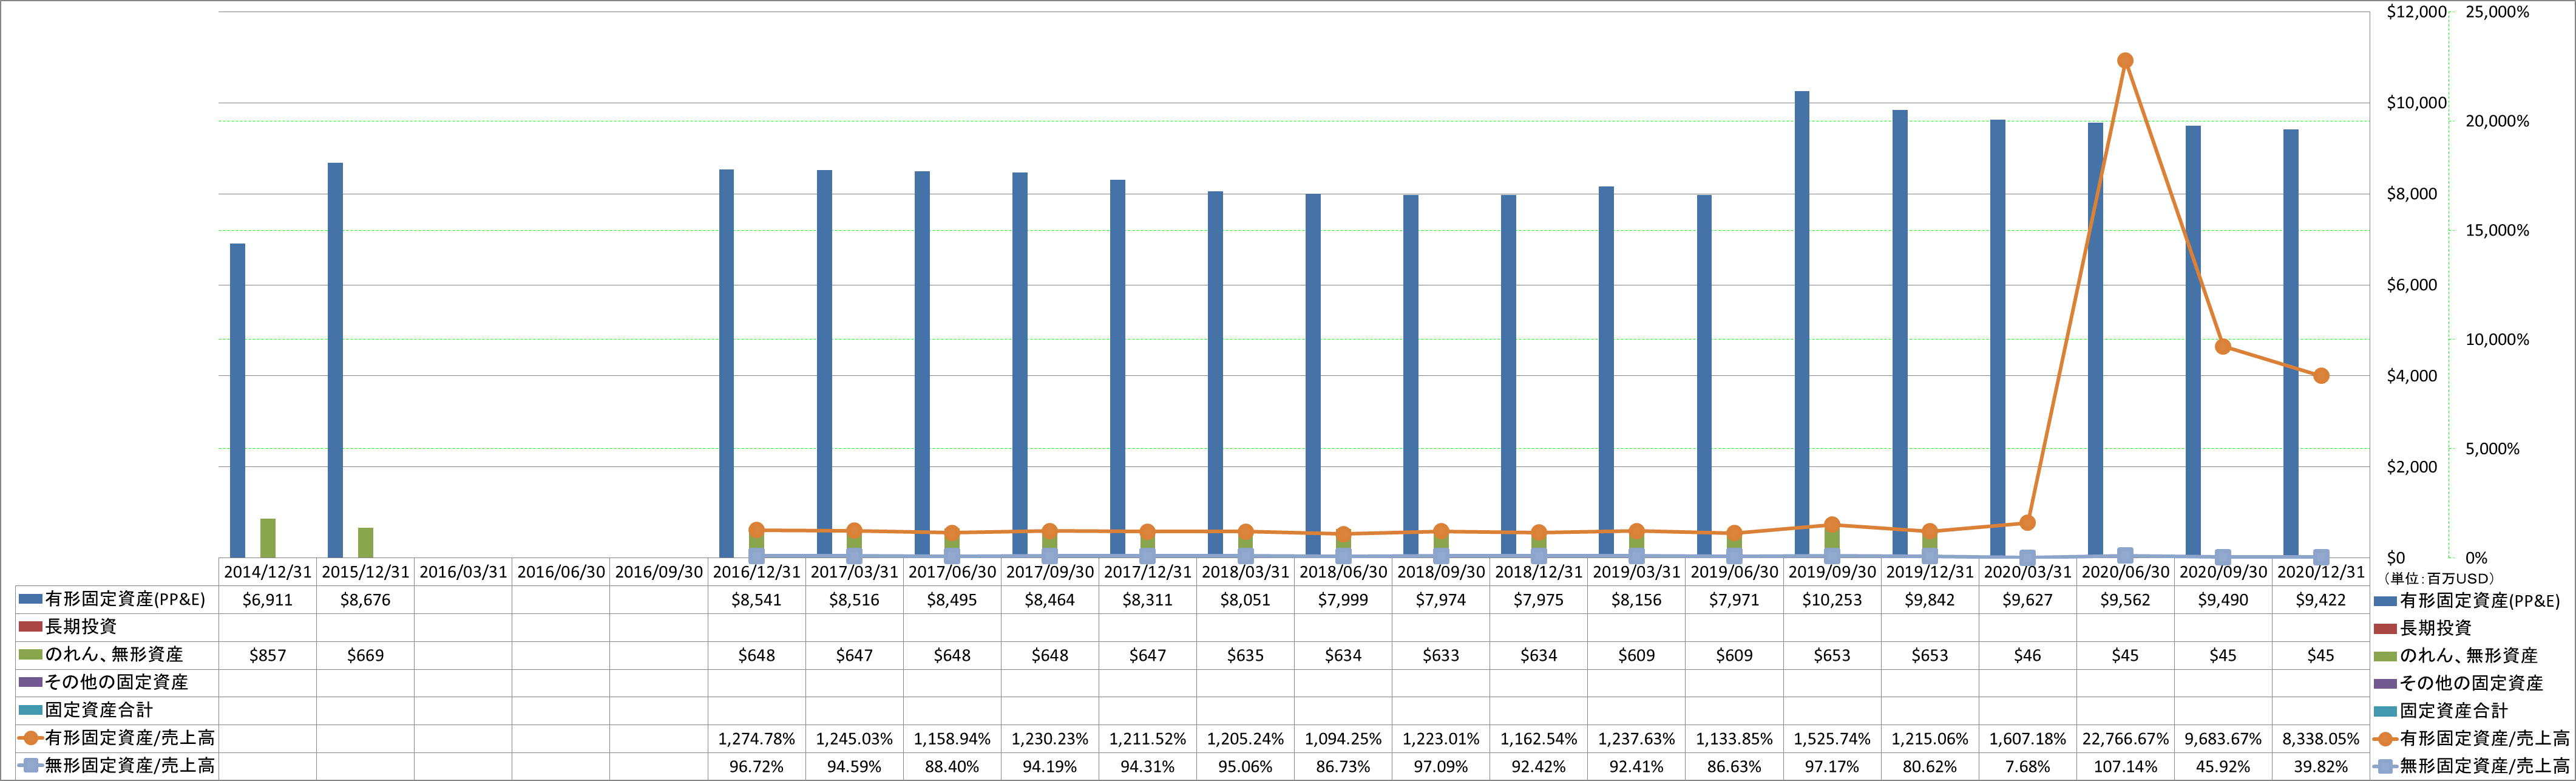The image size is (2576, 781).
Task: Click the ratio cell 80.62%
Action: pyautogui.click(x=1930, y=766)
